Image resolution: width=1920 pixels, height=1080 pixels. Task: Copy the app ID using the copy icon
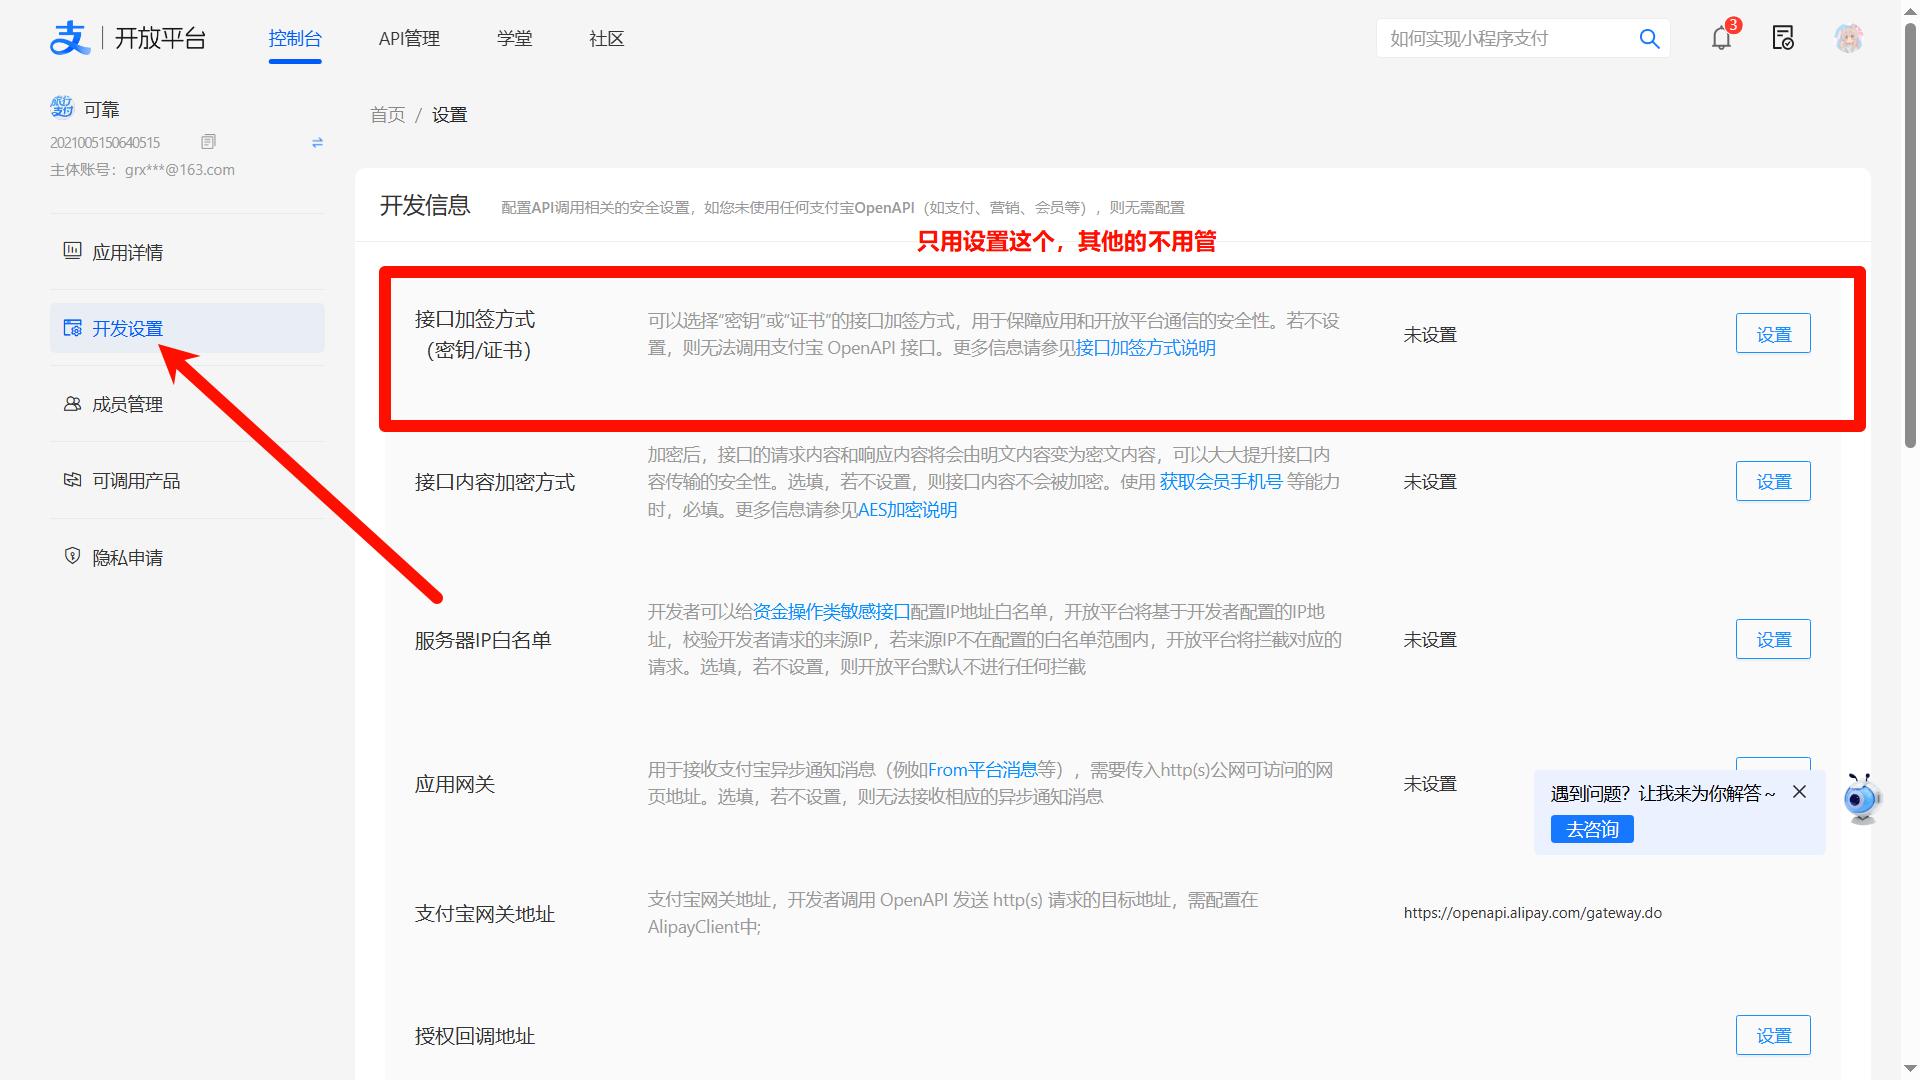(208, 141)
